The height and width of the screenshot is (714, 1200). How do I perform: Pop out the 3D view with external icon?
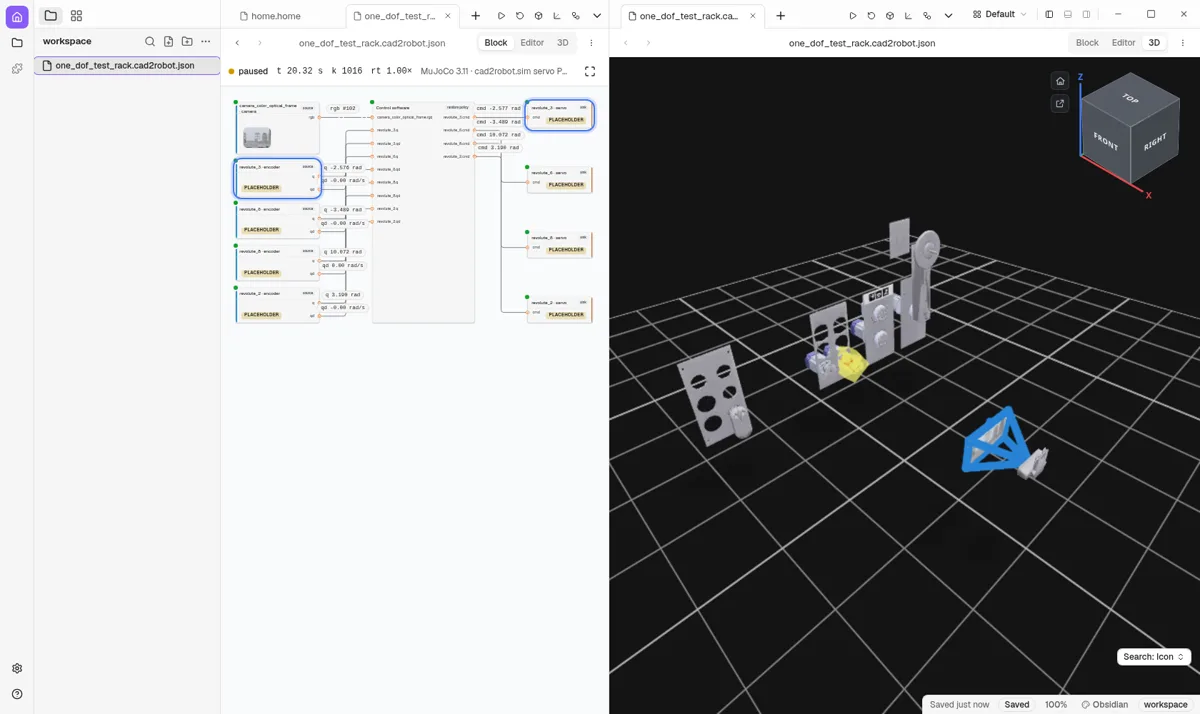pos(1060,103)
